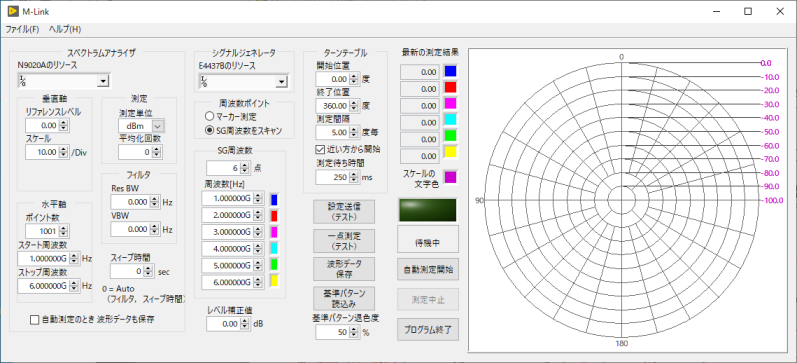This screenshot has width=797, height=363.
Task: Click blue swatch beside 1.000000G frequency
Action: click(273, 199)
